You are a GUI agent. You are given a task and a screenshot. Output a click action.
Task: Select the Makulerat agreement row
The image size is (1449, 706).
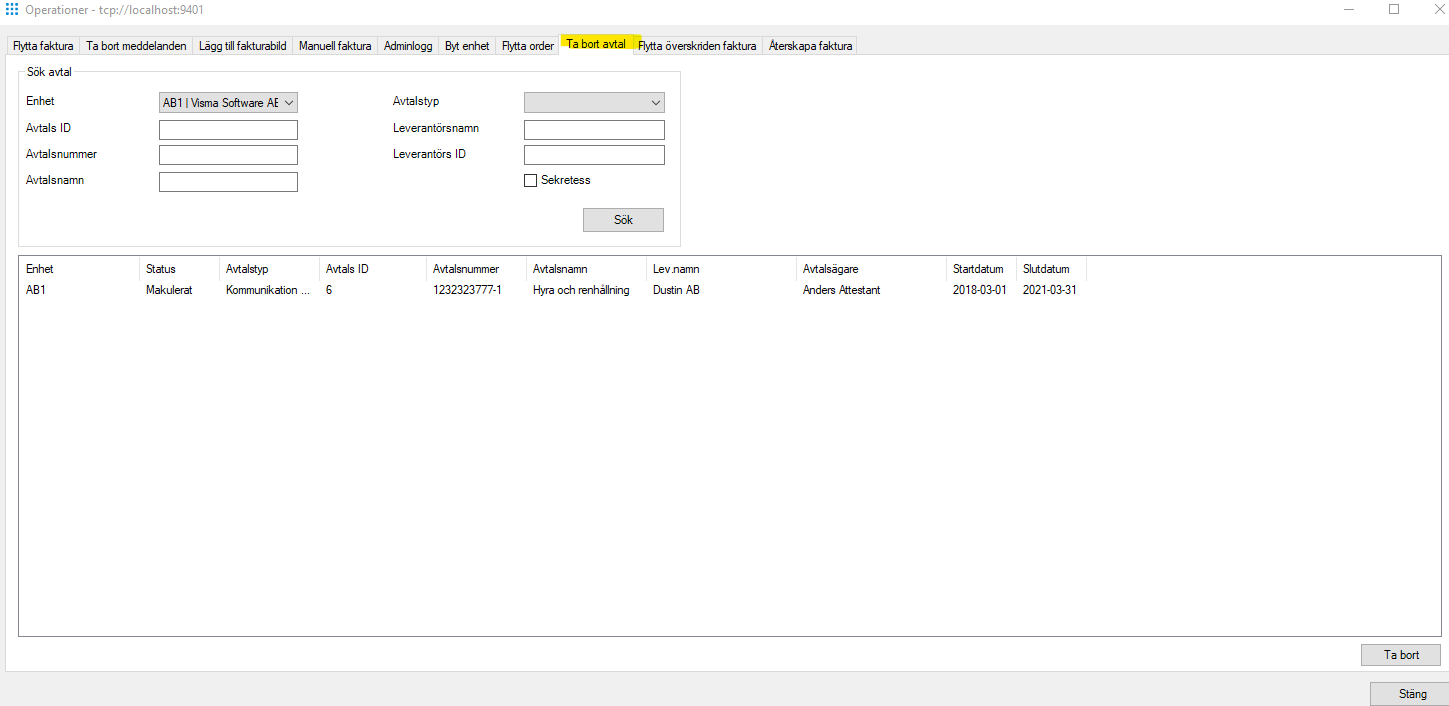(x=400, y=290)
